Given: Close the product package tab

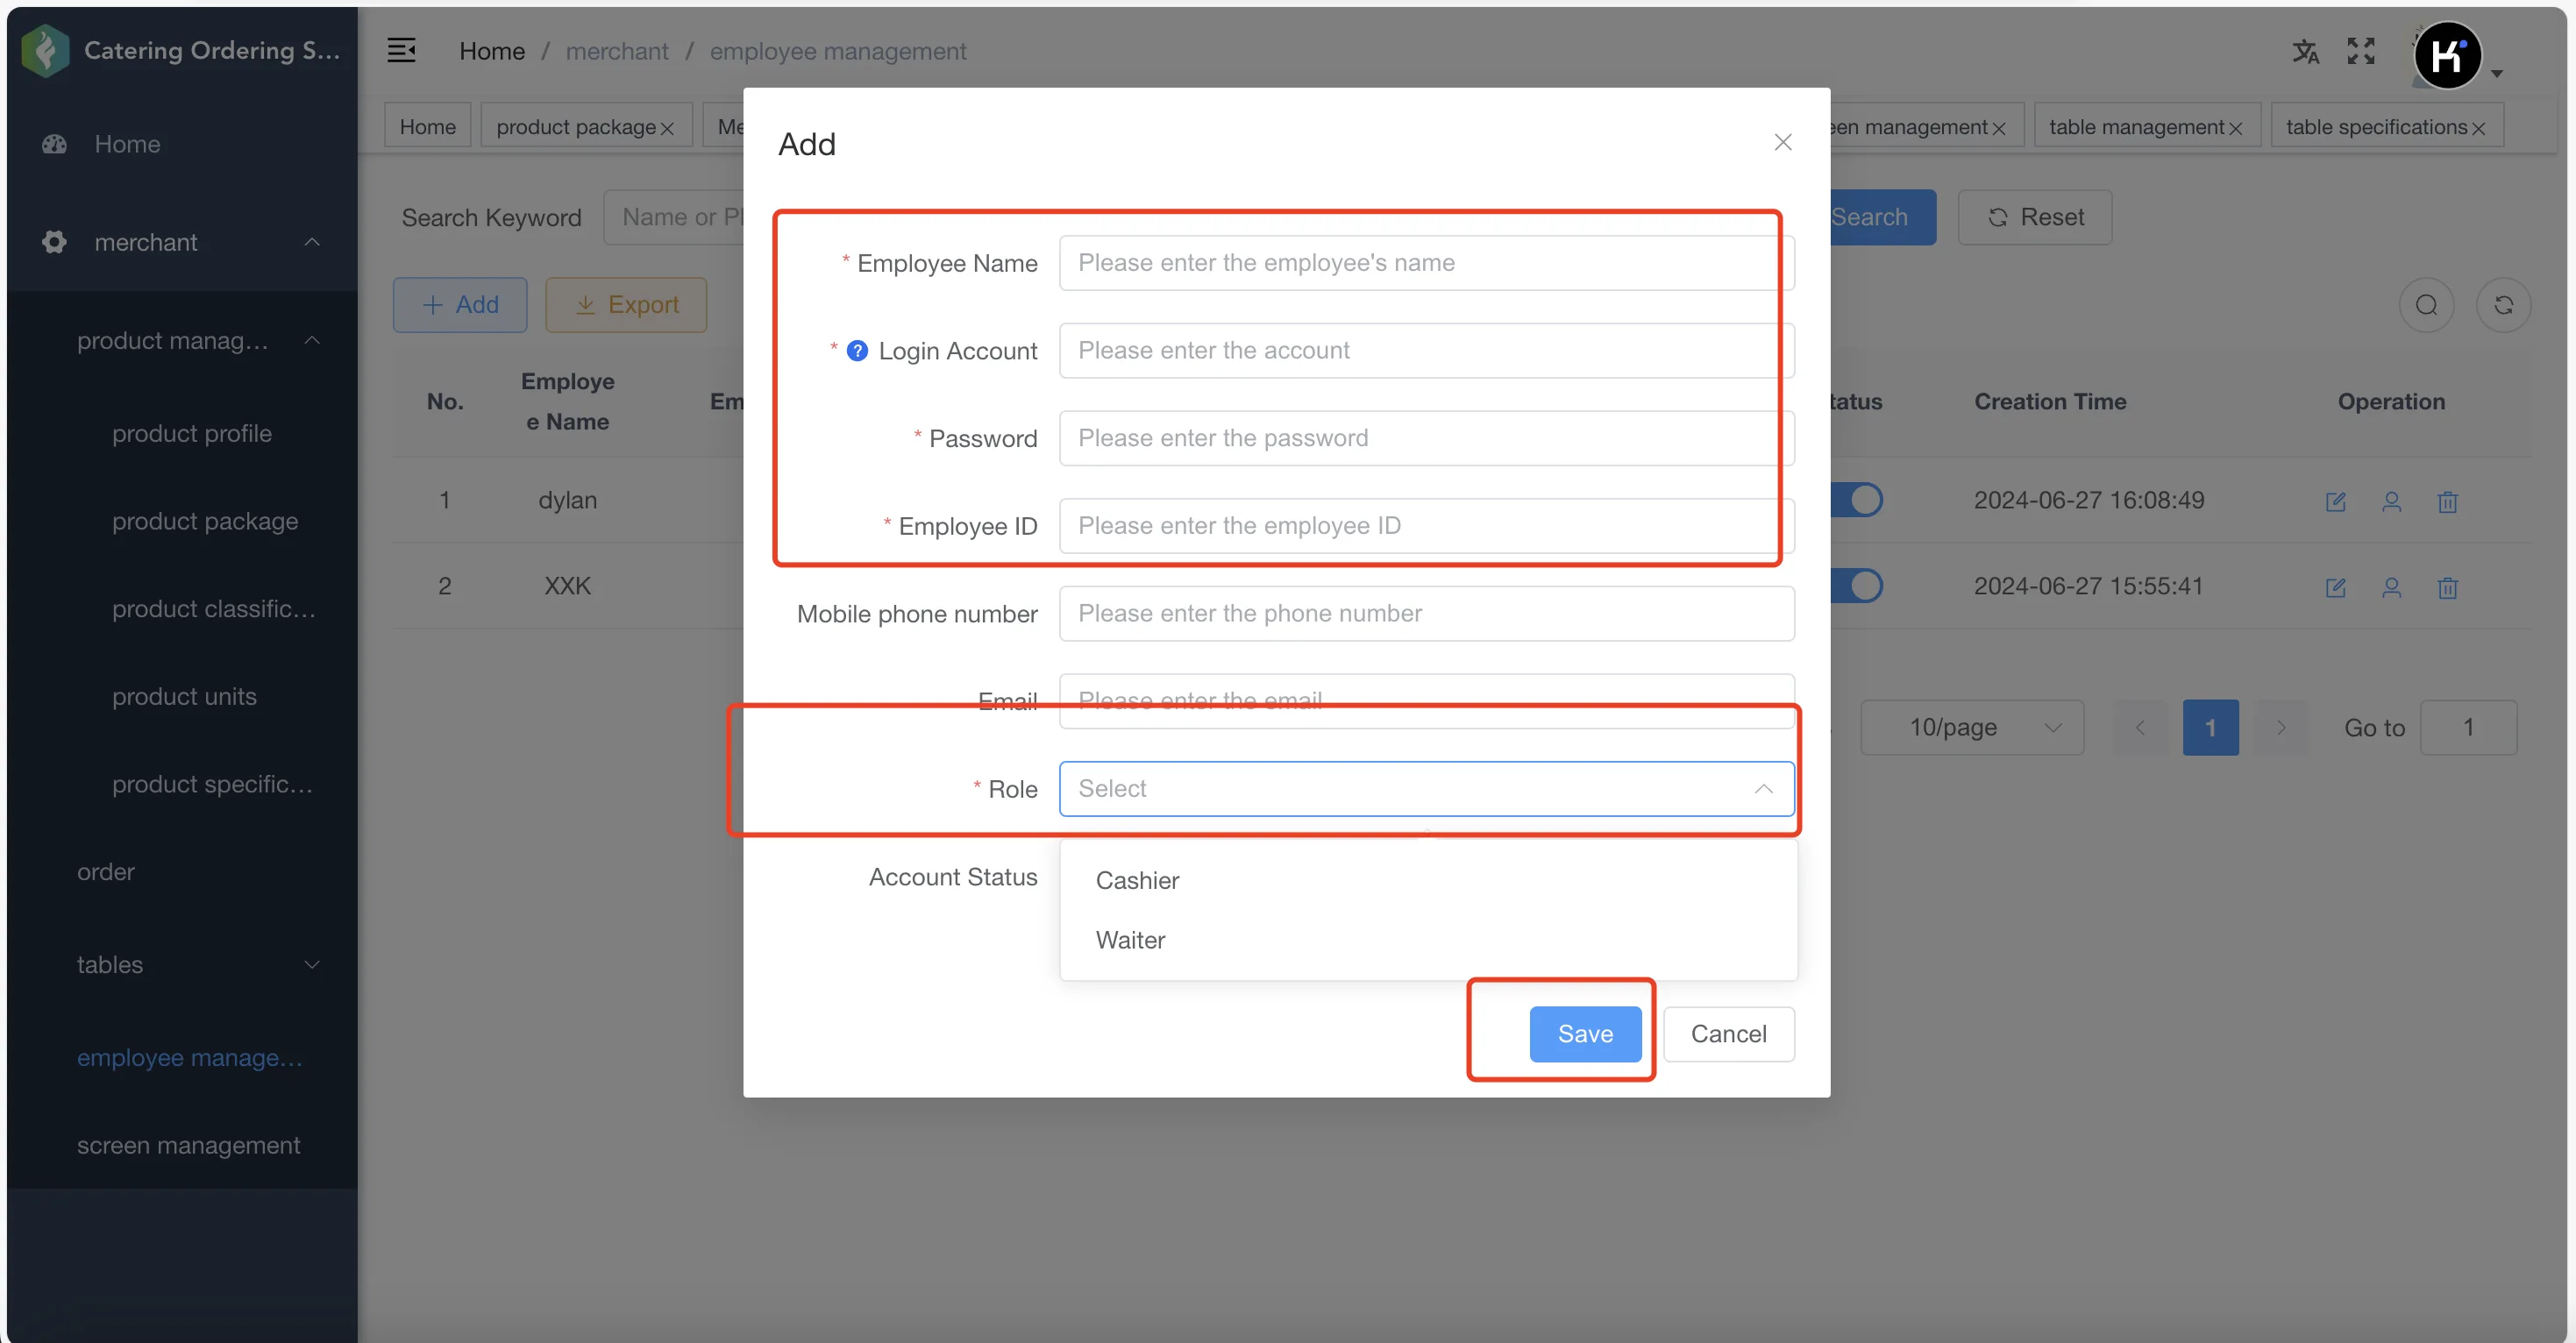Looking at the screenshot, I should [667, 128].
